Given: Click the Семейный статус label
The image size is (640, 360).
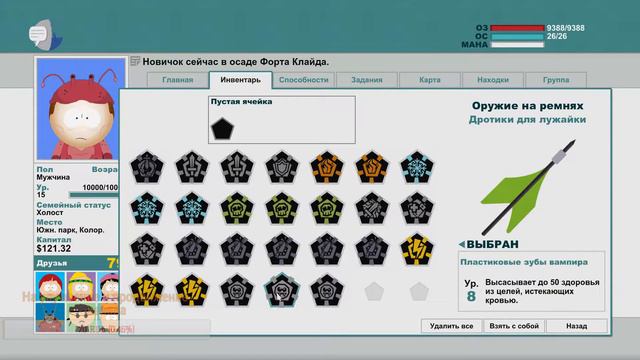Looking at the screenshot, I should pyautogui.click(x=73, y=205).
